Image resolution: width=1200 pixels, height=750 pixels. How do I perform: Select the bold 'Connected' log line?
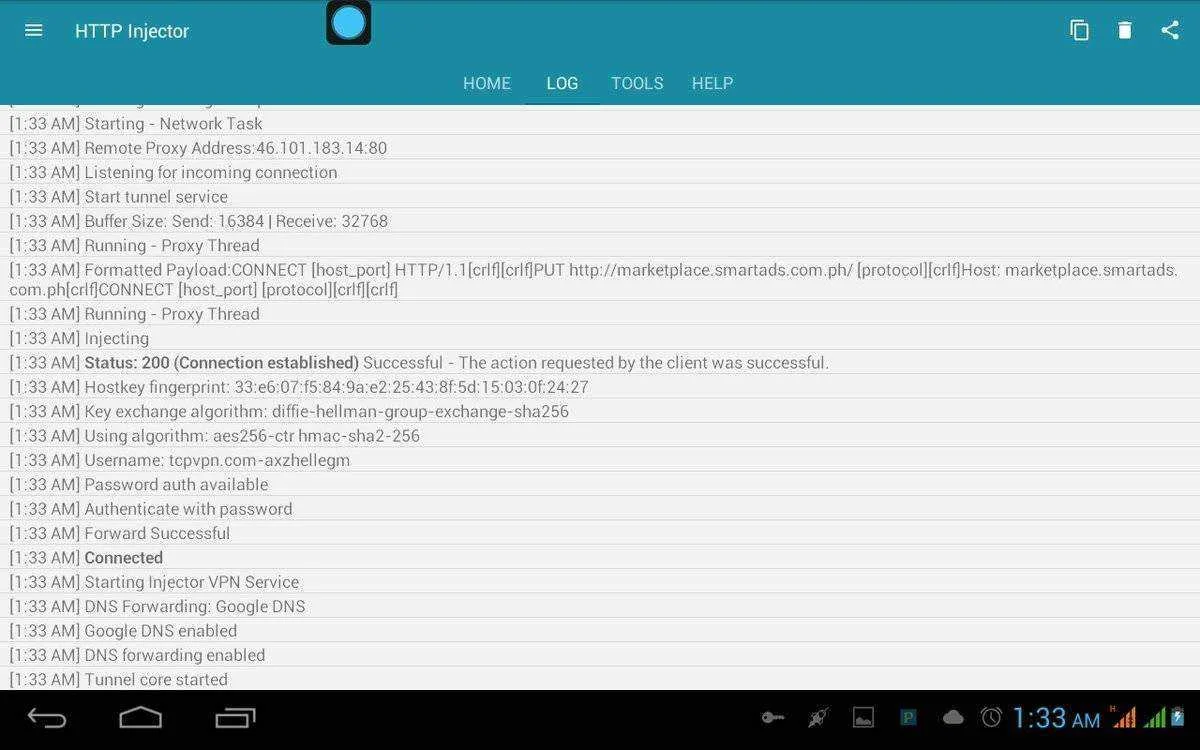(600, 558)
